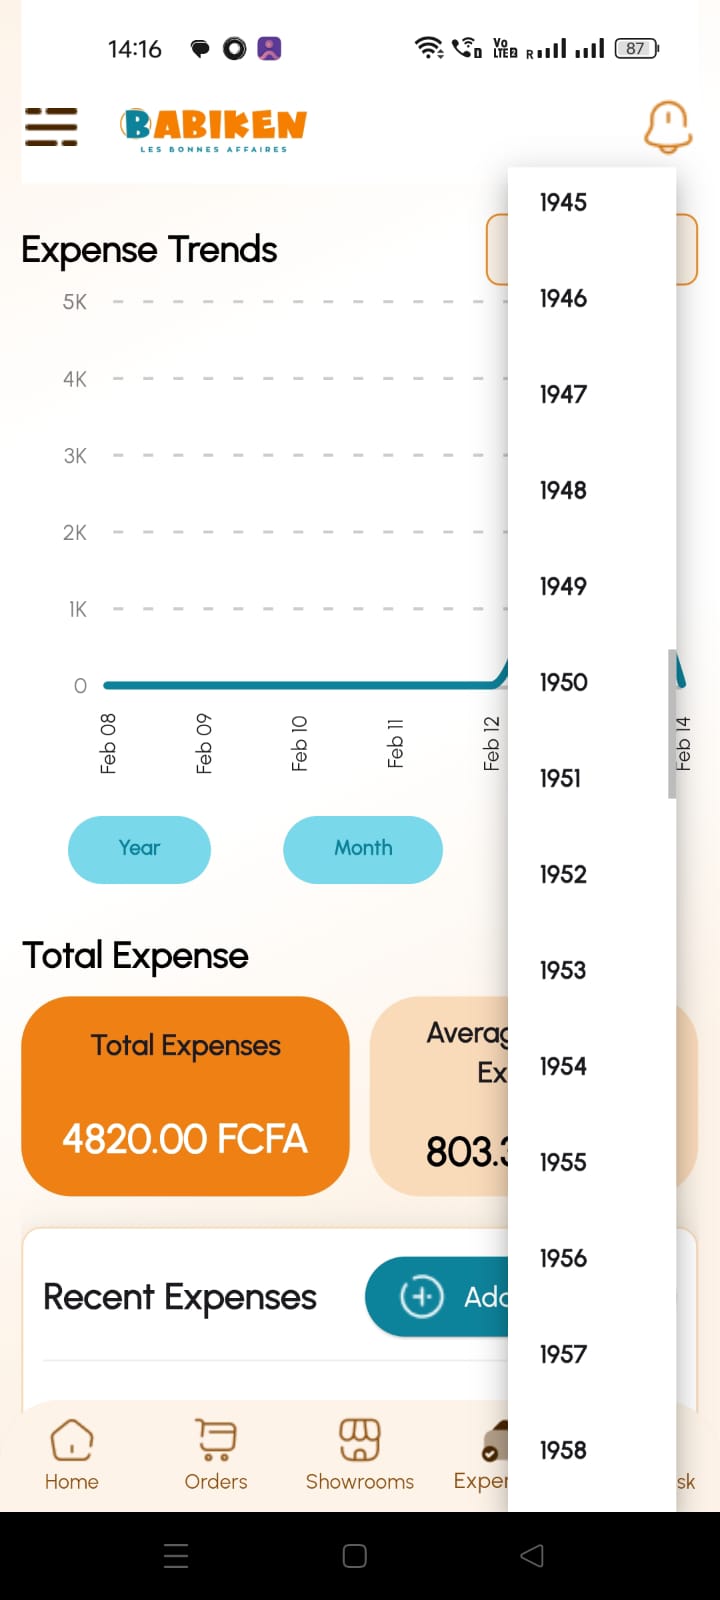Screen dimensions: 720x1600
Task: Open Android recent apps icon
Action: point(176,1555)
